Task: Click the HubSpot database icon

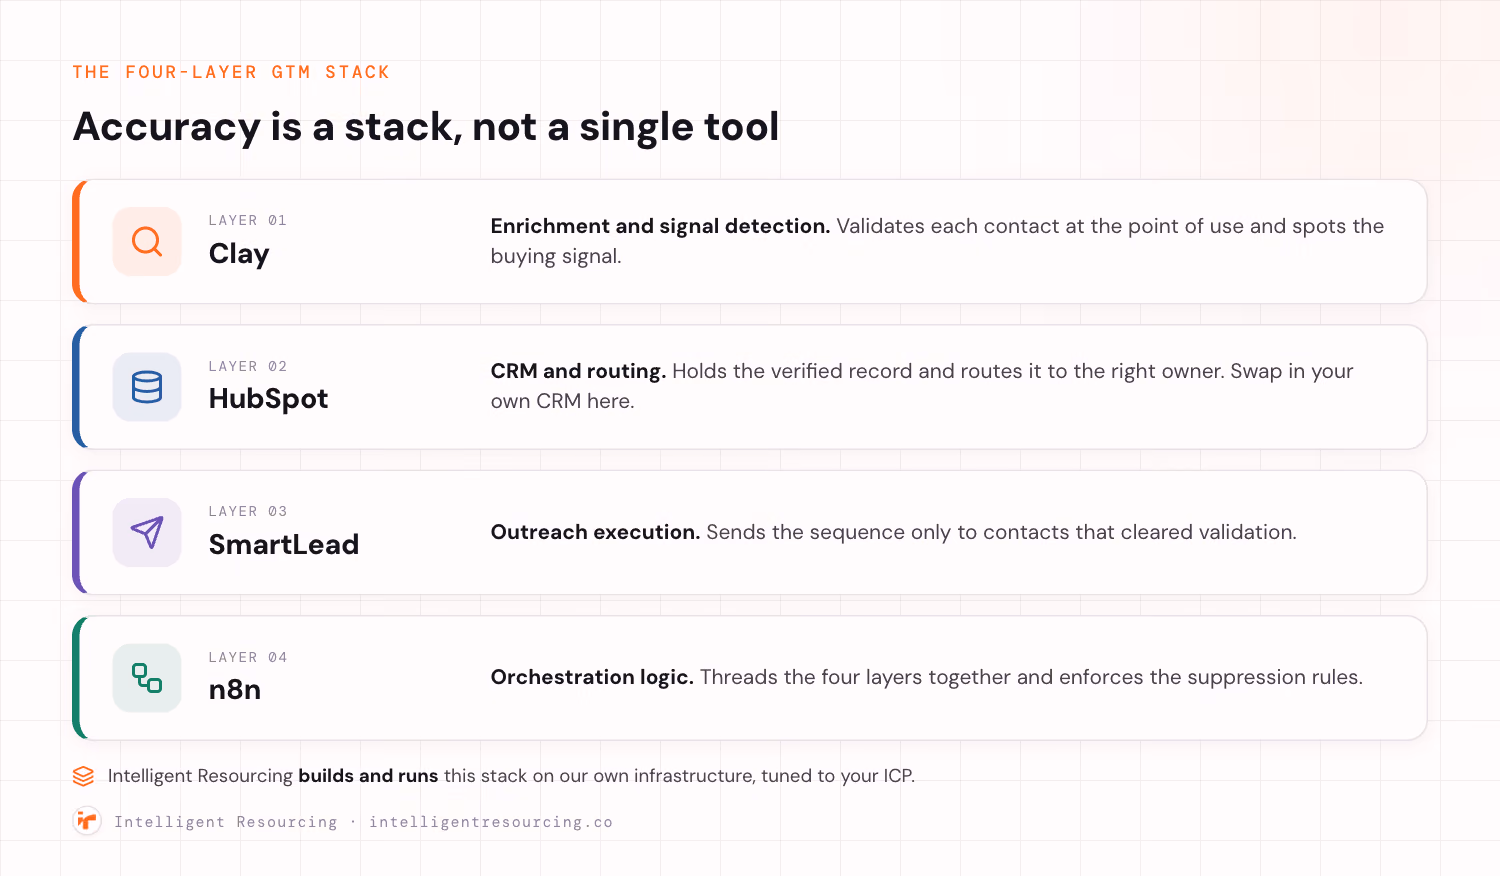Action: pos(147,387)
